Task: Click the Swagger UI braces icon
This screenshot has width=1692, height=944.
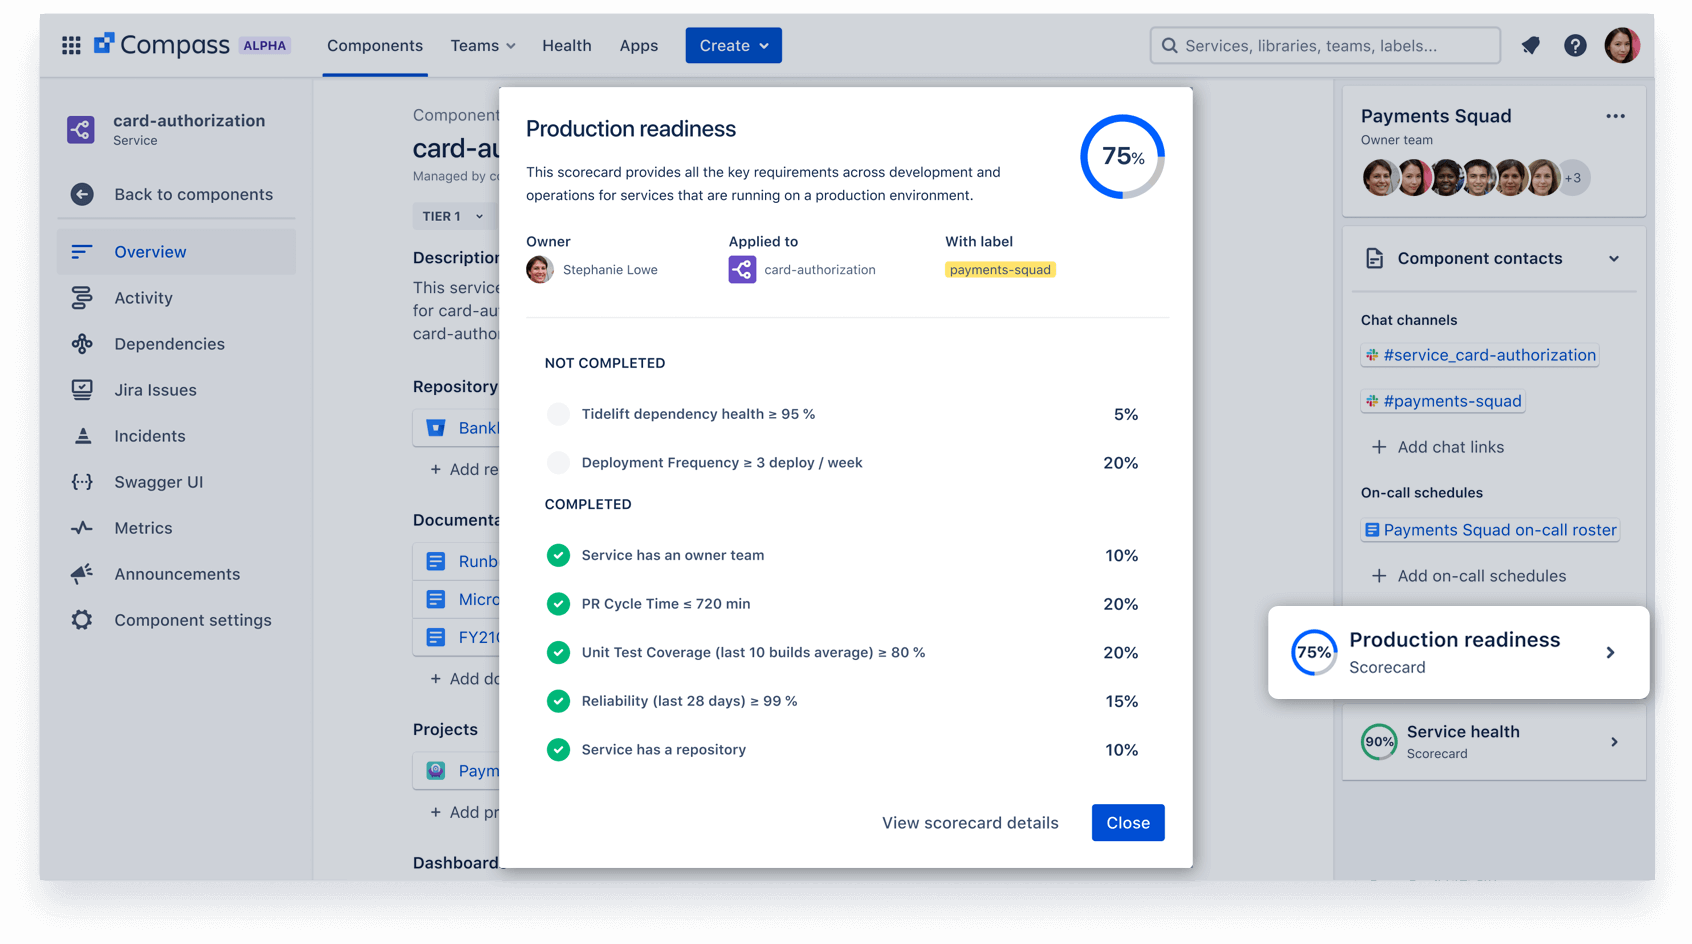Action: 82,482
